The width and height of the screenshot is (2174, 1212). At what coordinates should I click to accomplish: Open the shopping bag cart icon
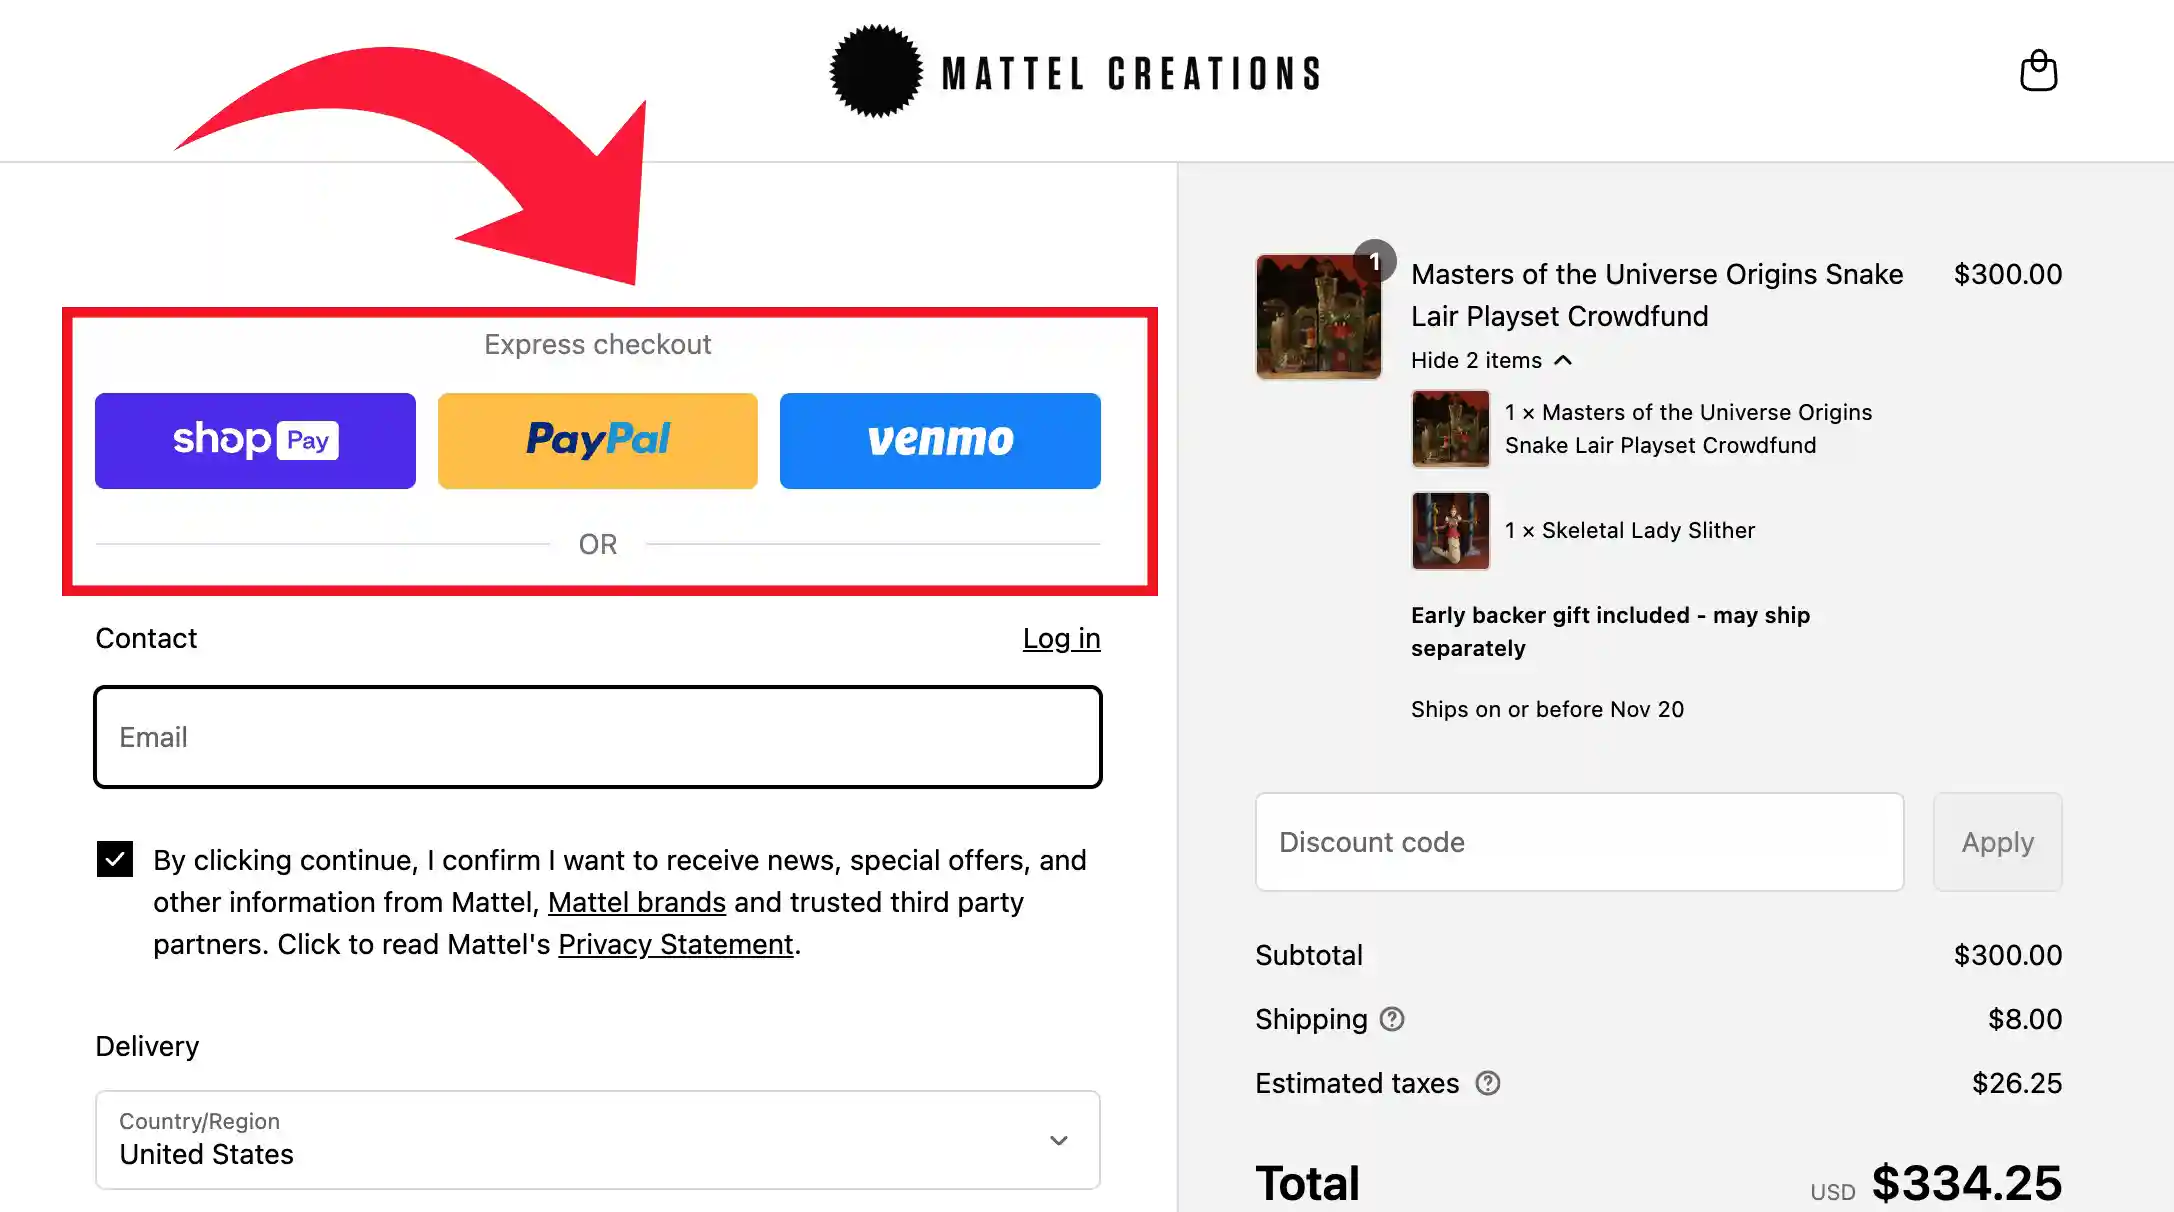(2038, 71)
